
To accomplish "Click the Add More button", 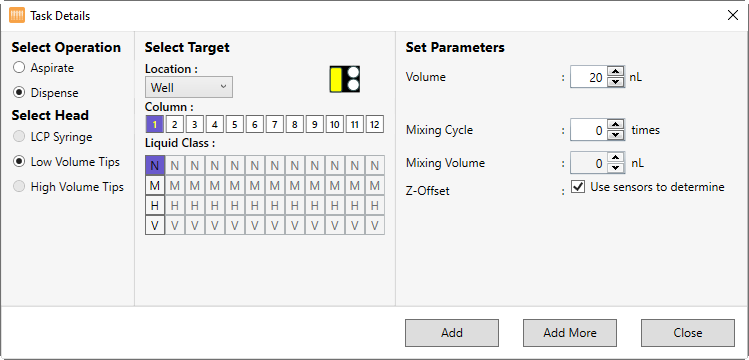I will tap(570, 333).
